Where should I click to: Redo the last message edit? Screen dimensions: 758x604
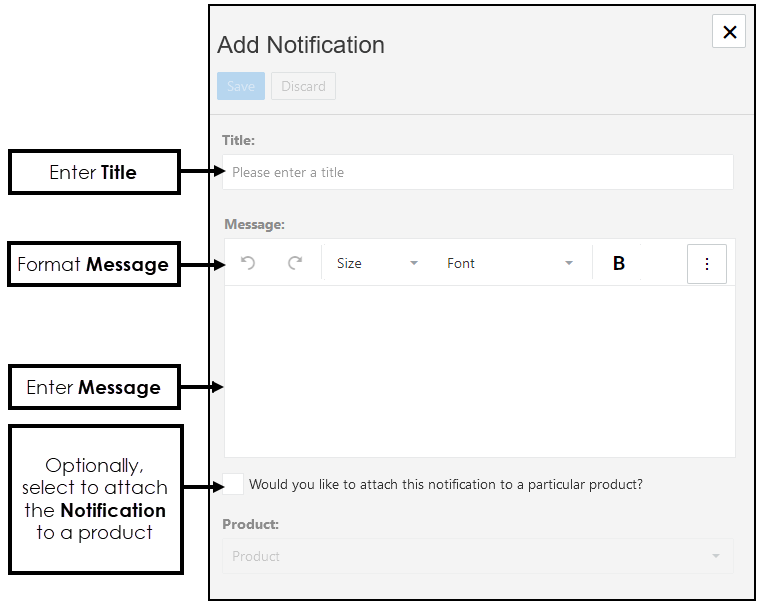click(x=295, y=263)
